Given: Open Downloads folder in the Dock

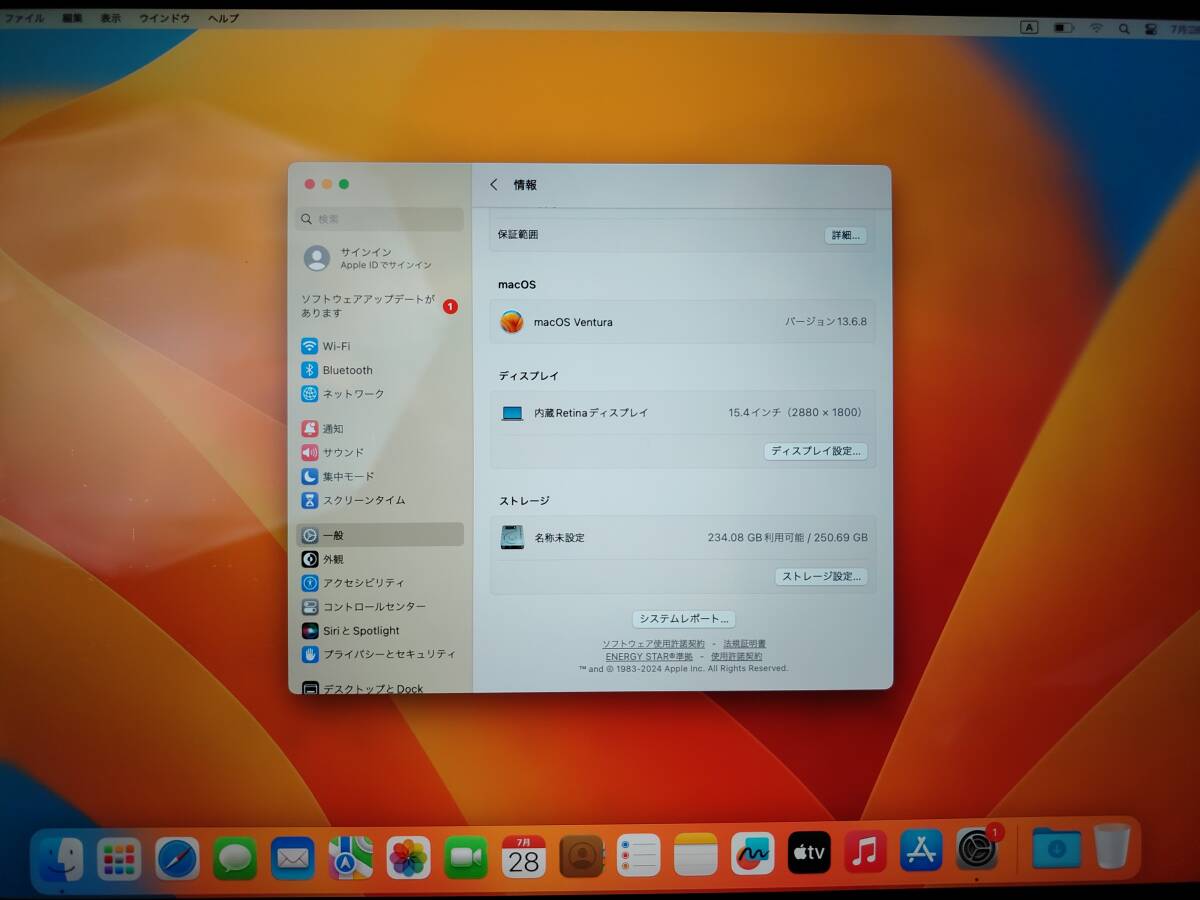Looking at the screenshot, I should tap(1056, 848).
